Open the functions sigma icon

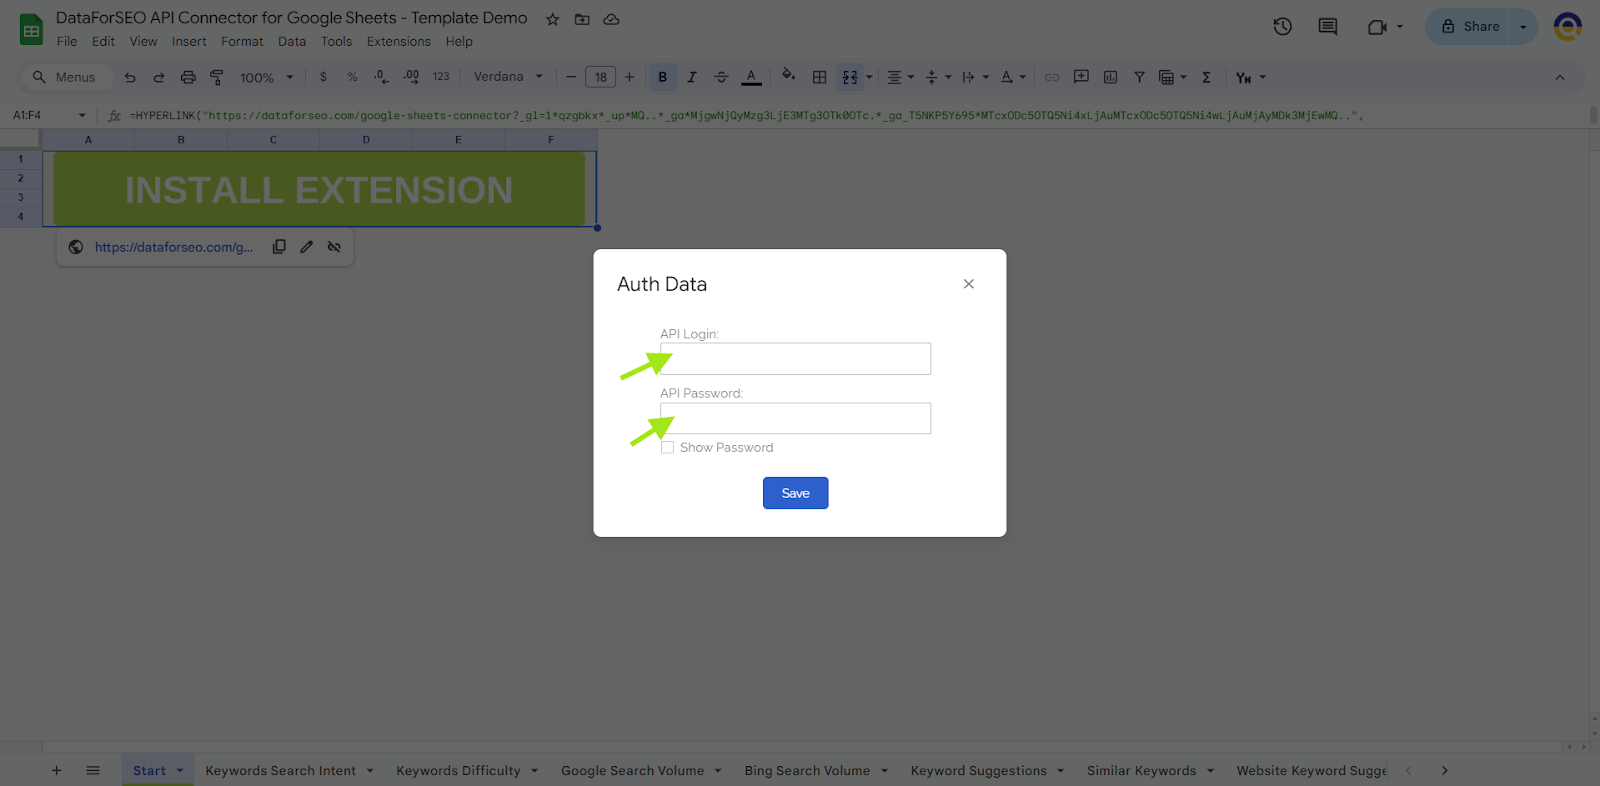coord(1206,77)
